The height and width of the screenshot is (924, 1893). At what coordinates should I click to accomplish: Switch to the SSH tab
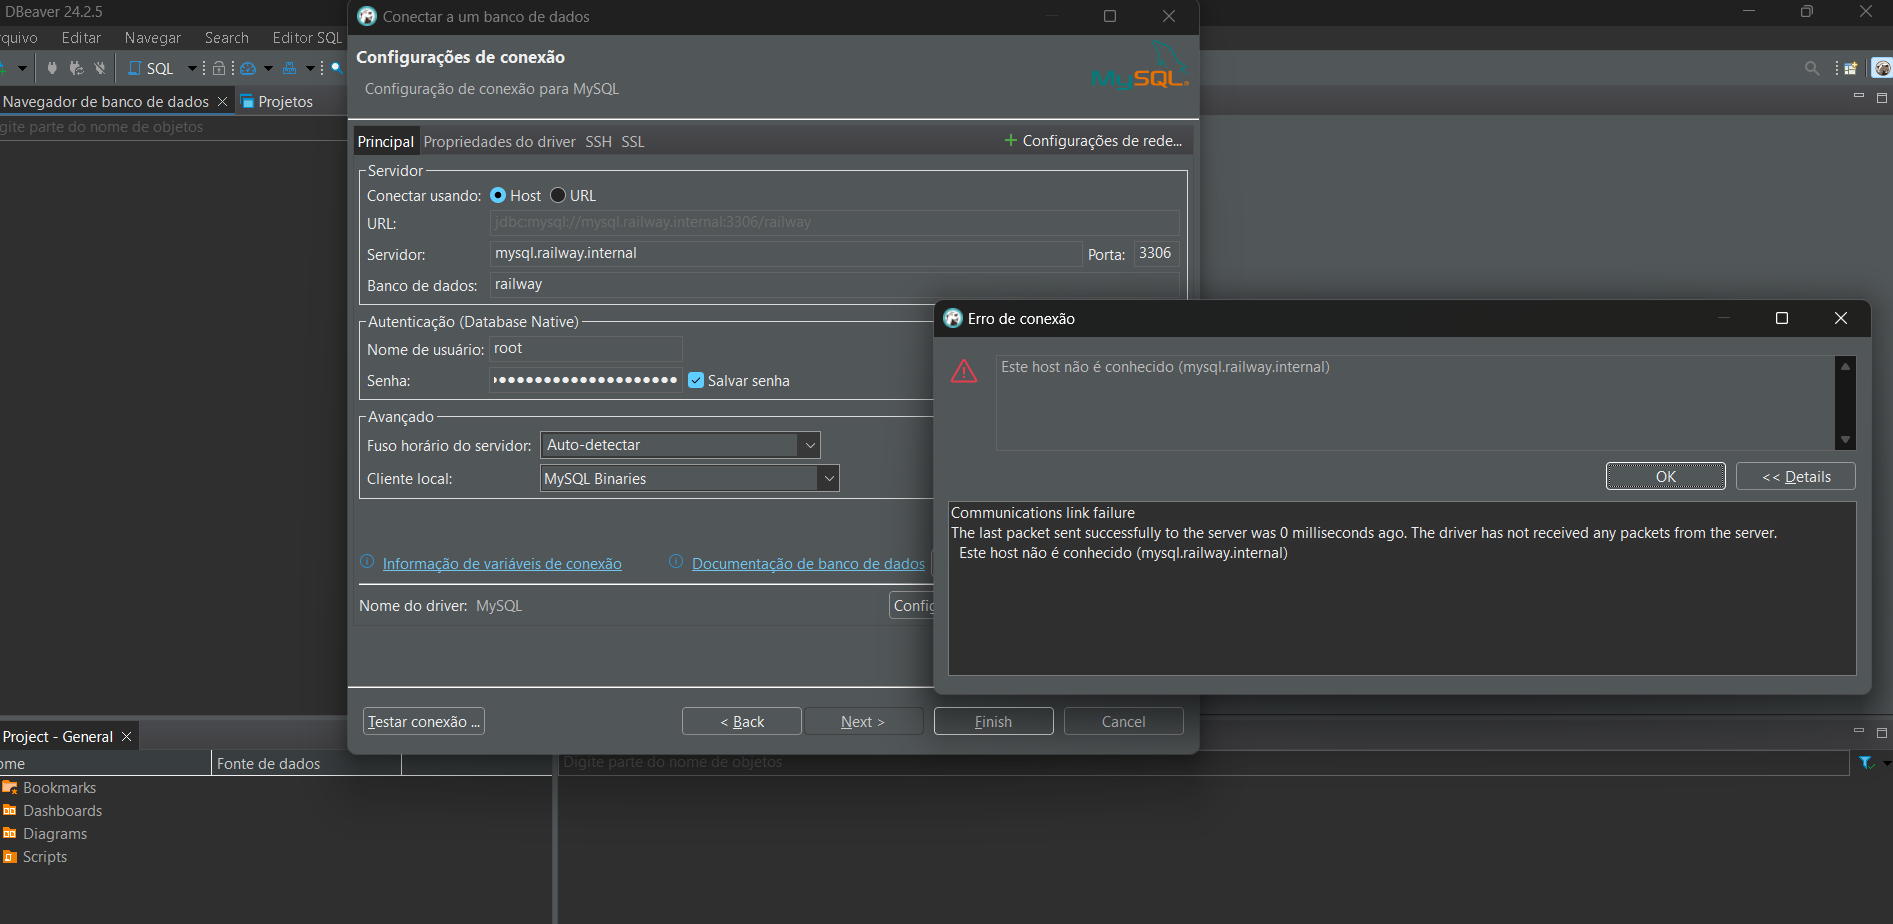pyautogui.click(x=598, y=142)
